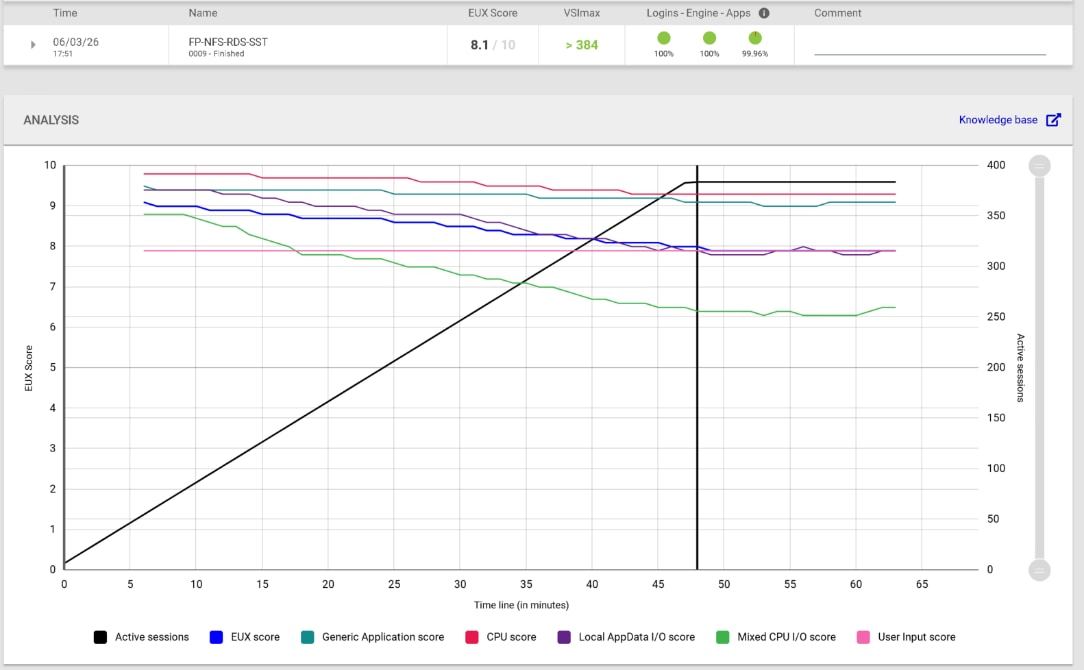The image size is (1084, 670).
Task: Click the Time line (in minutes) axis label
Action: pyautogui.click(x=521, y=605)
